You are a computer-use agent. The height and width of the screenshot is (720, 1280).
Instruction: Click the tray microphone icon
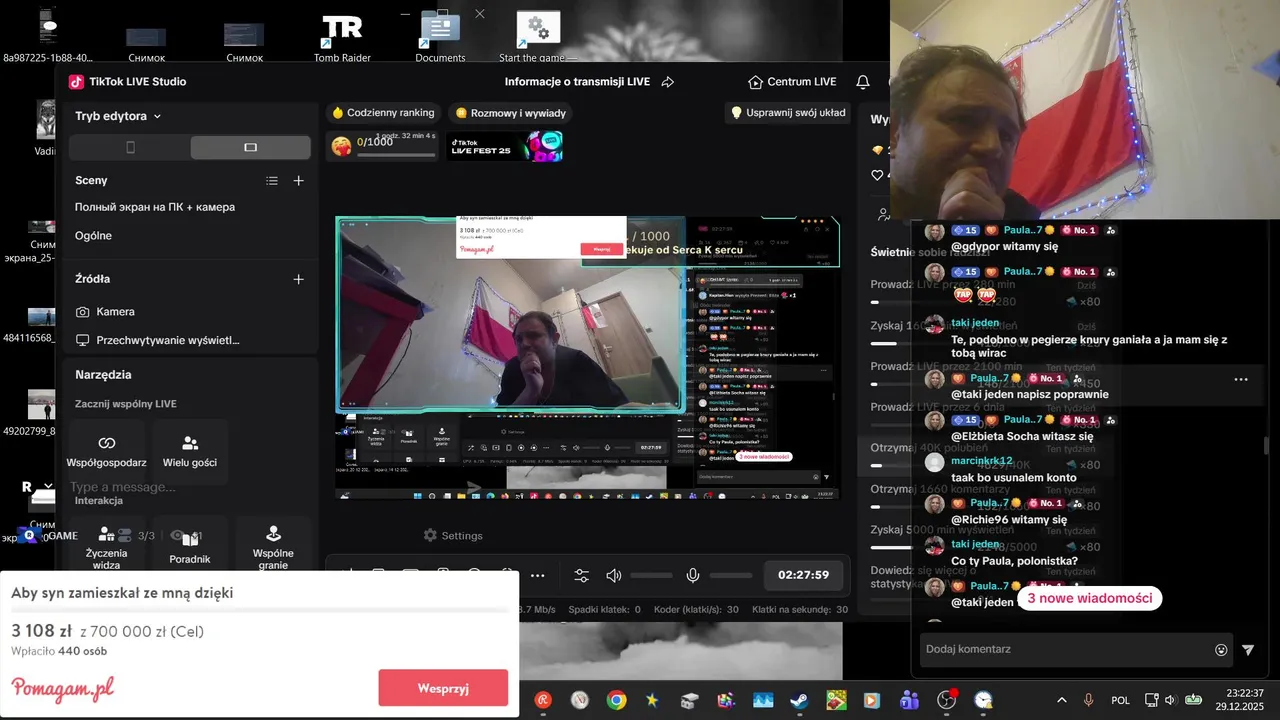(1089, 700)
